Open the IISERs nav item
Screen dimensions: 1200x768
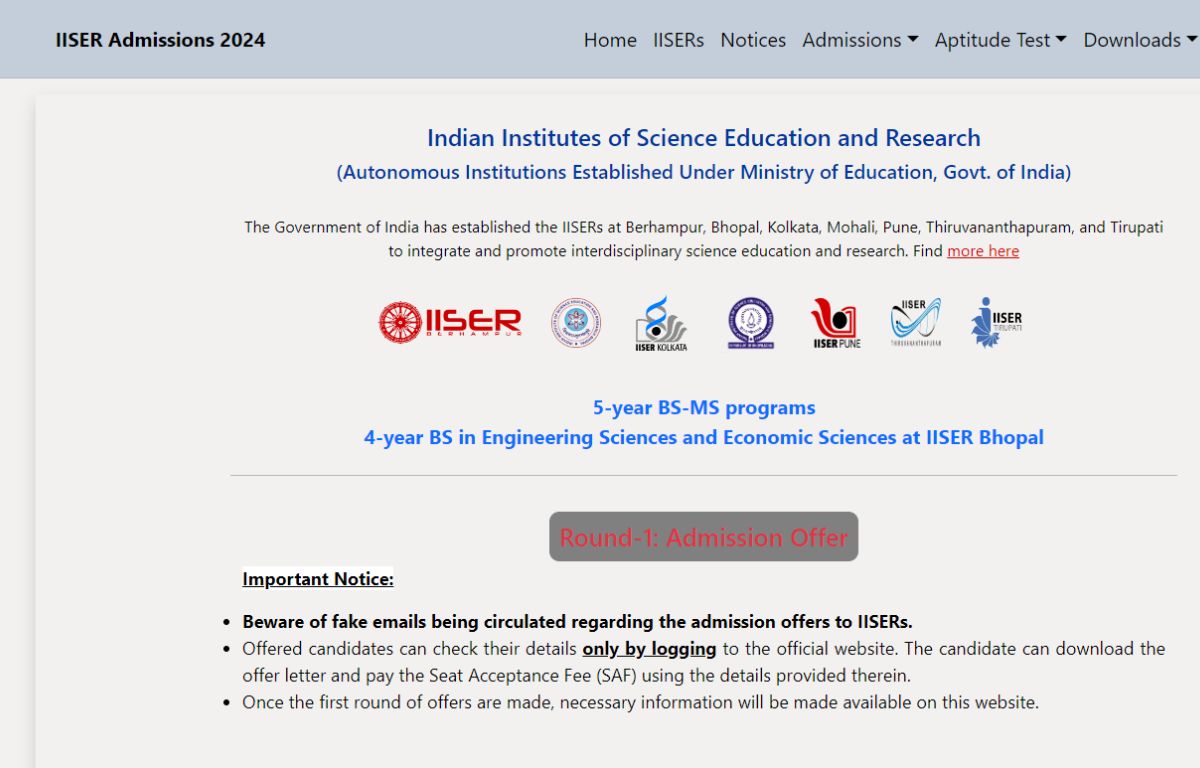(x=678, y=40)
